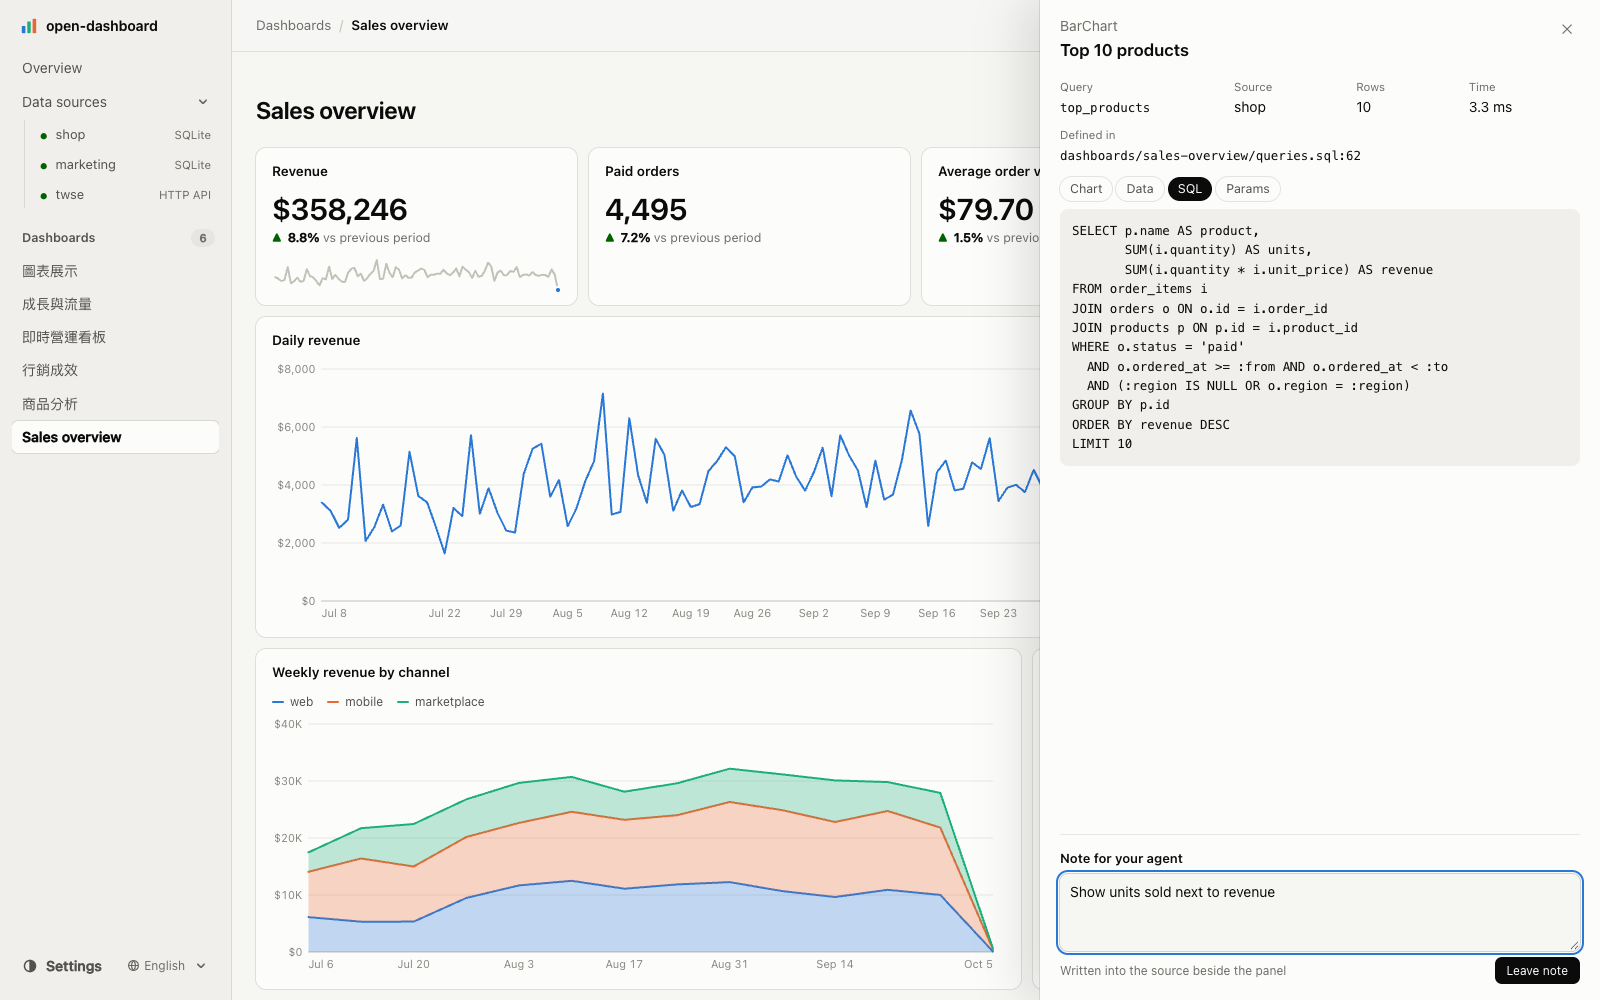Screen dimensions: 1600x1000
Task: Click the Settings half-circle icon
Action: coord(30,966)
